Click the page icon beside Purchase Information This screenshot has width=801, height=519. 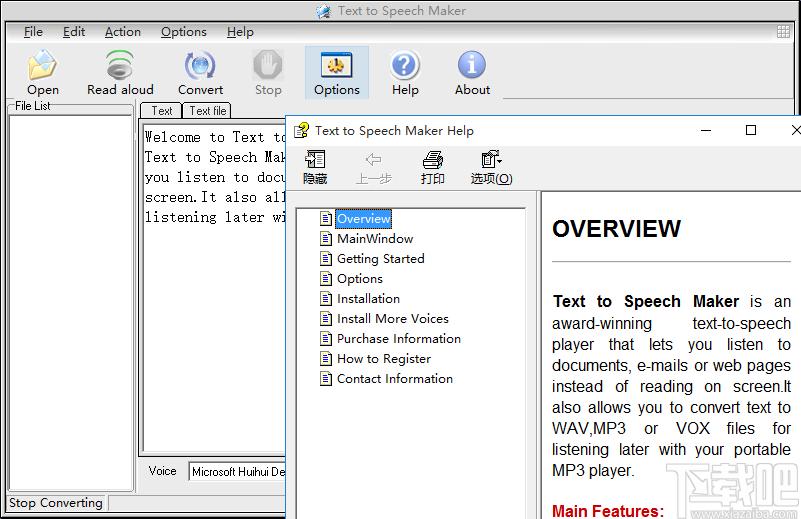click(x=326, y=339)
